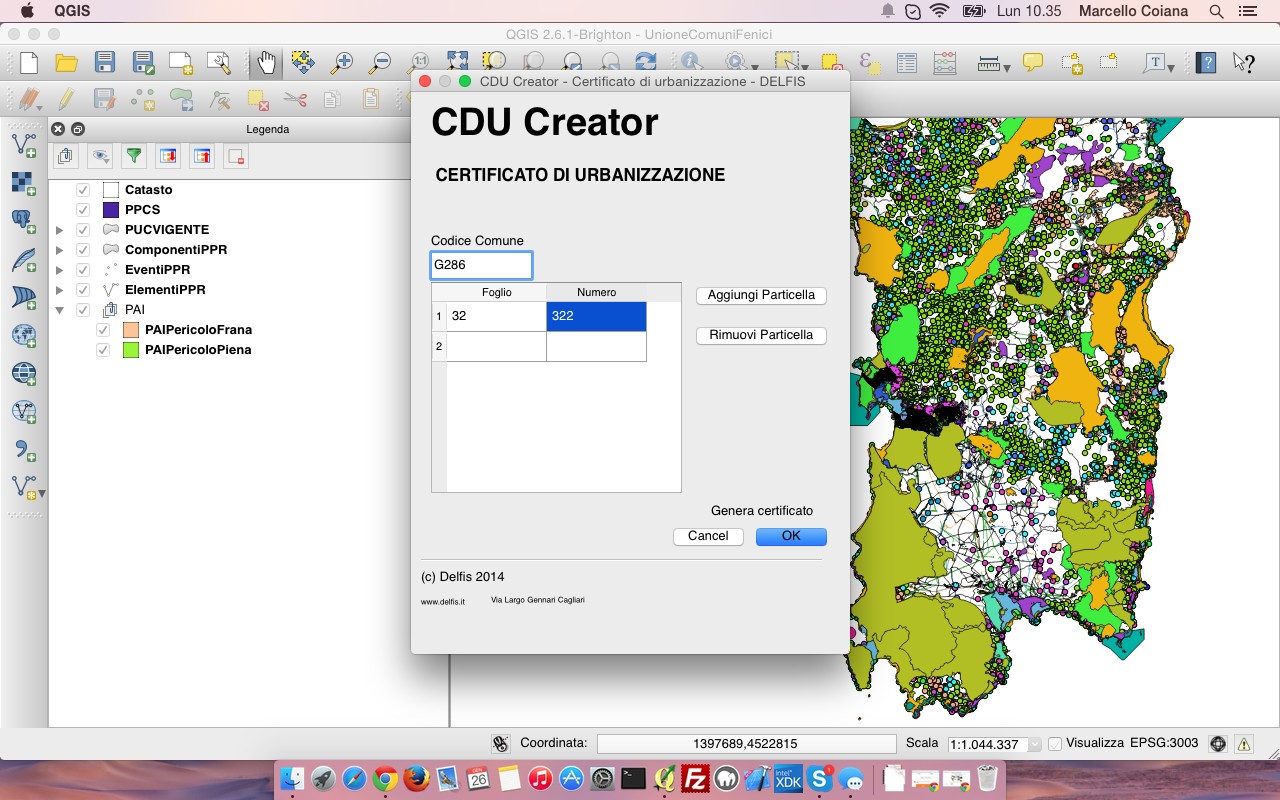1280x800 pixels.
Task: Click the PAIPericoloFrana orange color swatch
Action: click(x=131, y=330)
